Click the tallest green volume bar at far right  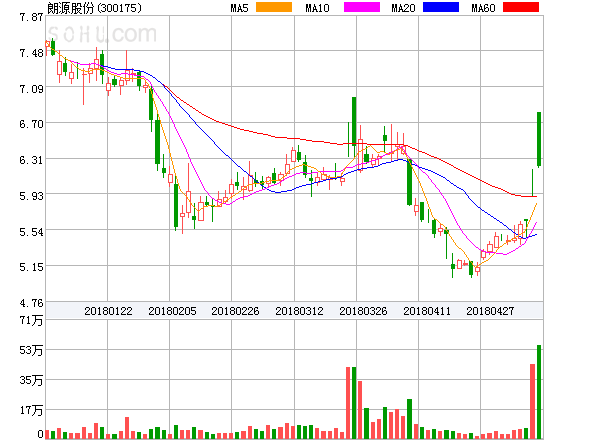point(539,392)
